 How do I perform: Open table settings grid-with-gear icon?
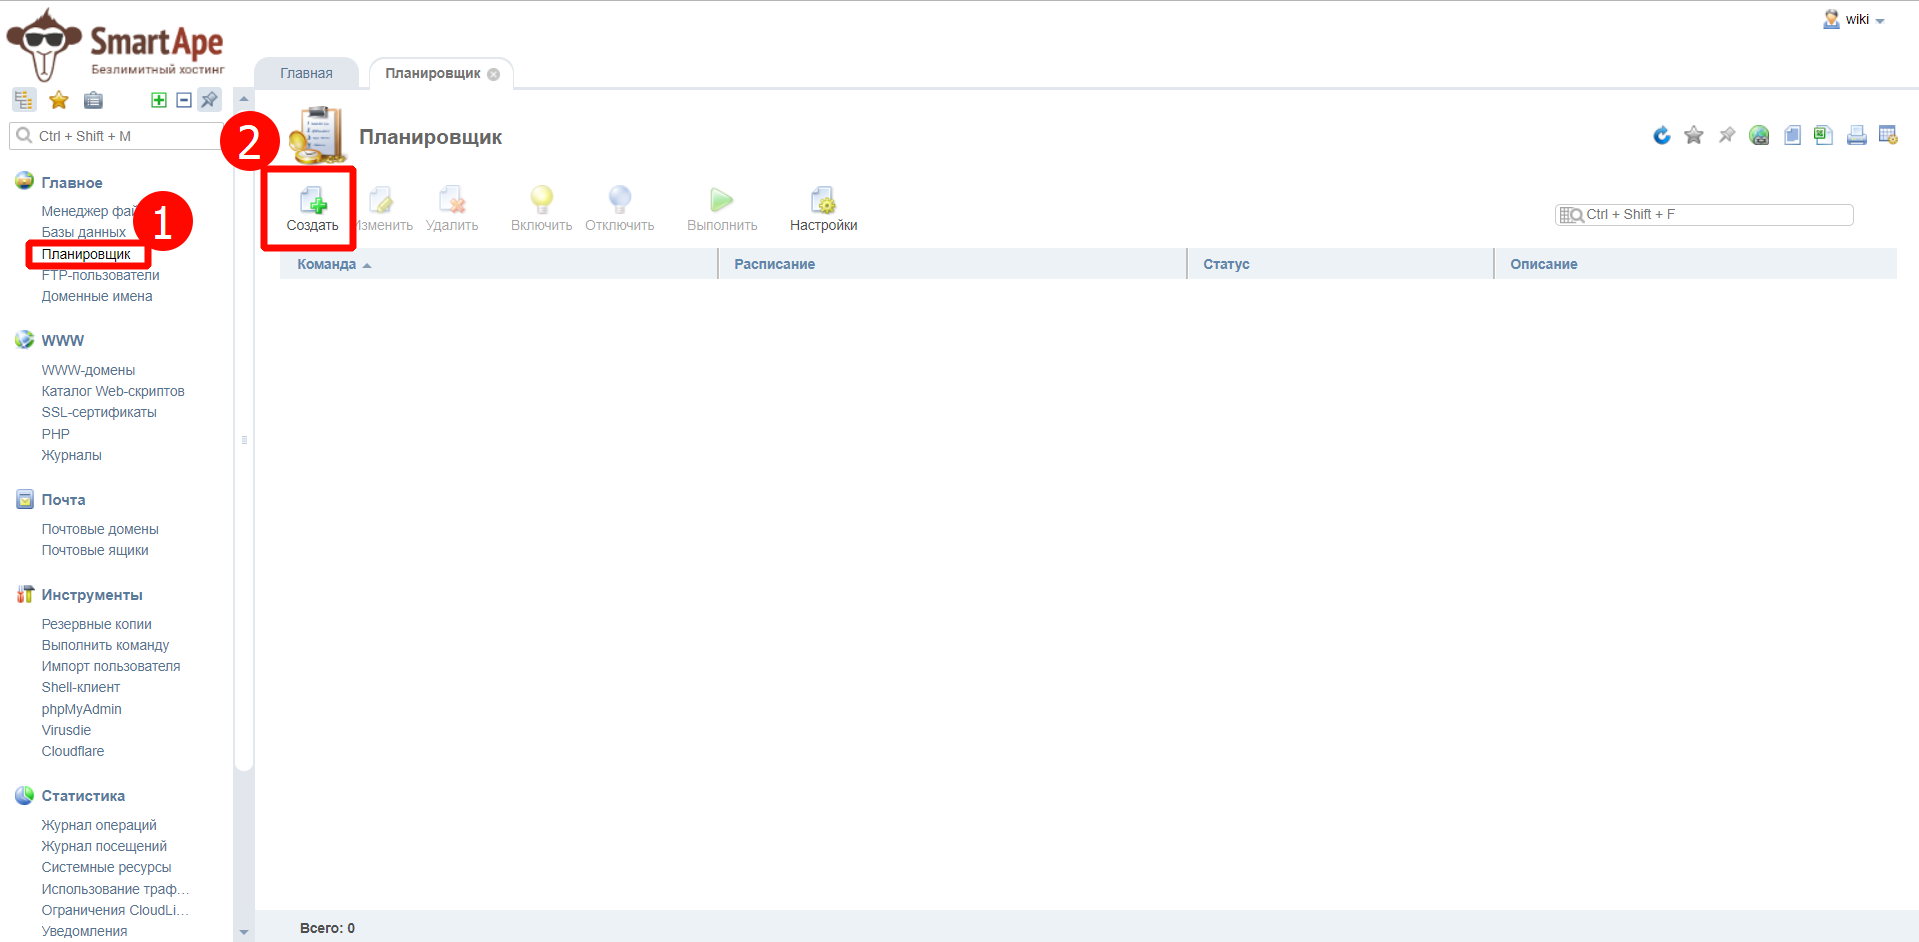click(x=1888, y=135)
